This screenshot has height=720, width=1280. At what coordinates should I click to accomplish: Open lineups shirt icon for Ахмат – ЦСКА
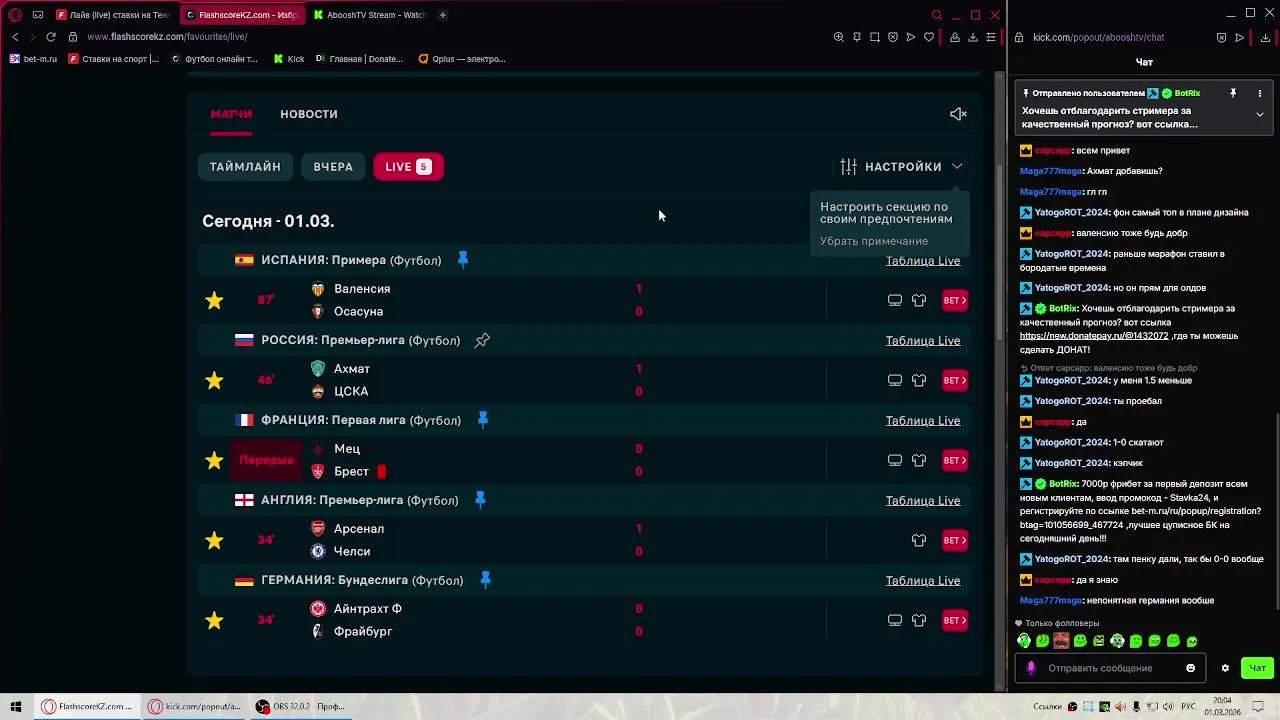[x=919, y=380]
